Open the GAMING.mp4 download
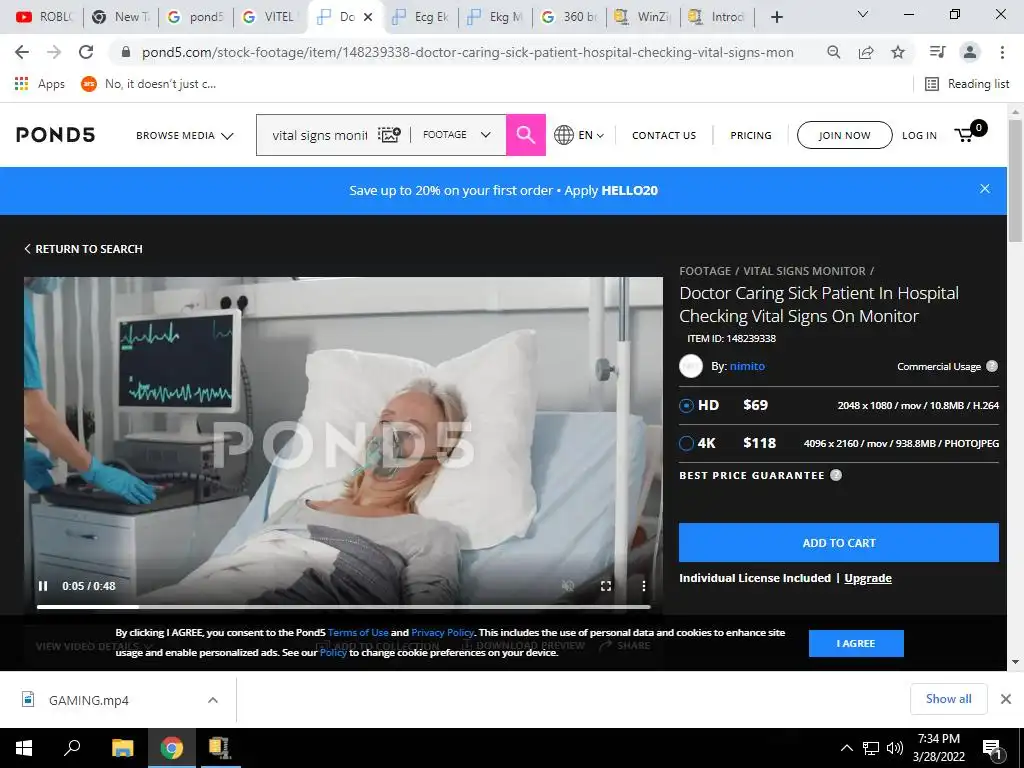Screen dimensions: 1024x768 [89, 700]
